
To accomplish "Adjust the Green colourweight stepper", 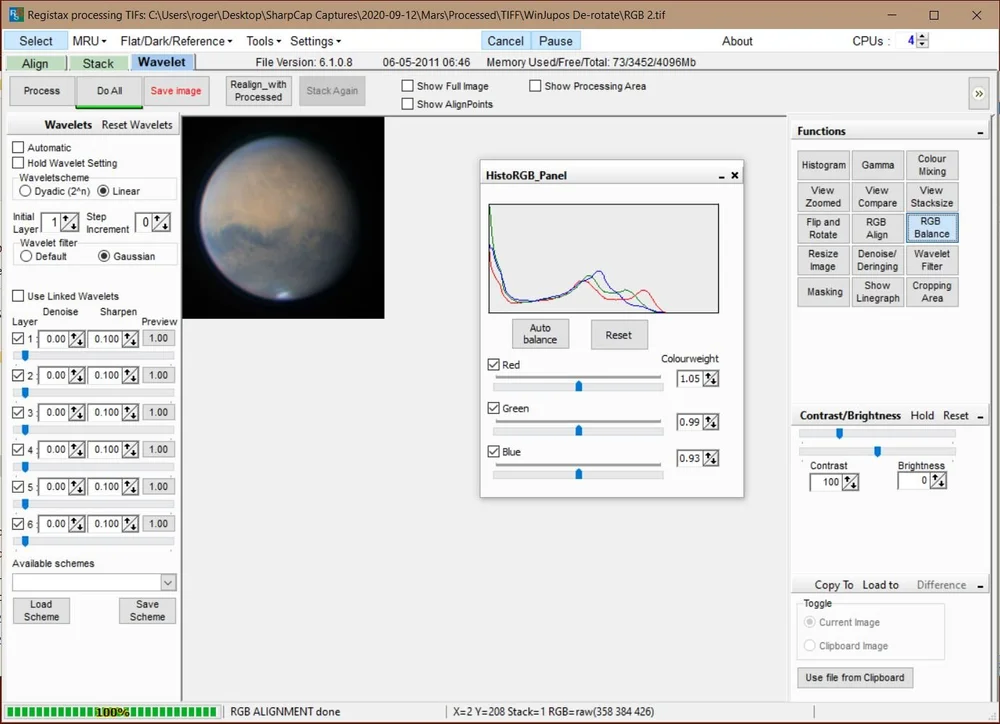I will [711, 422].
